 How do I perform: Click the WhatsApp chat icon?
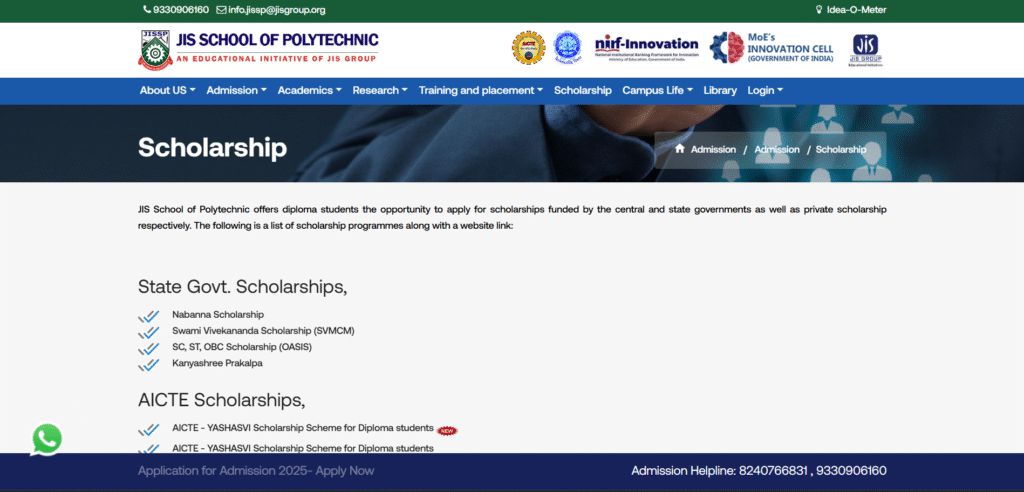(x=46, y=439)
